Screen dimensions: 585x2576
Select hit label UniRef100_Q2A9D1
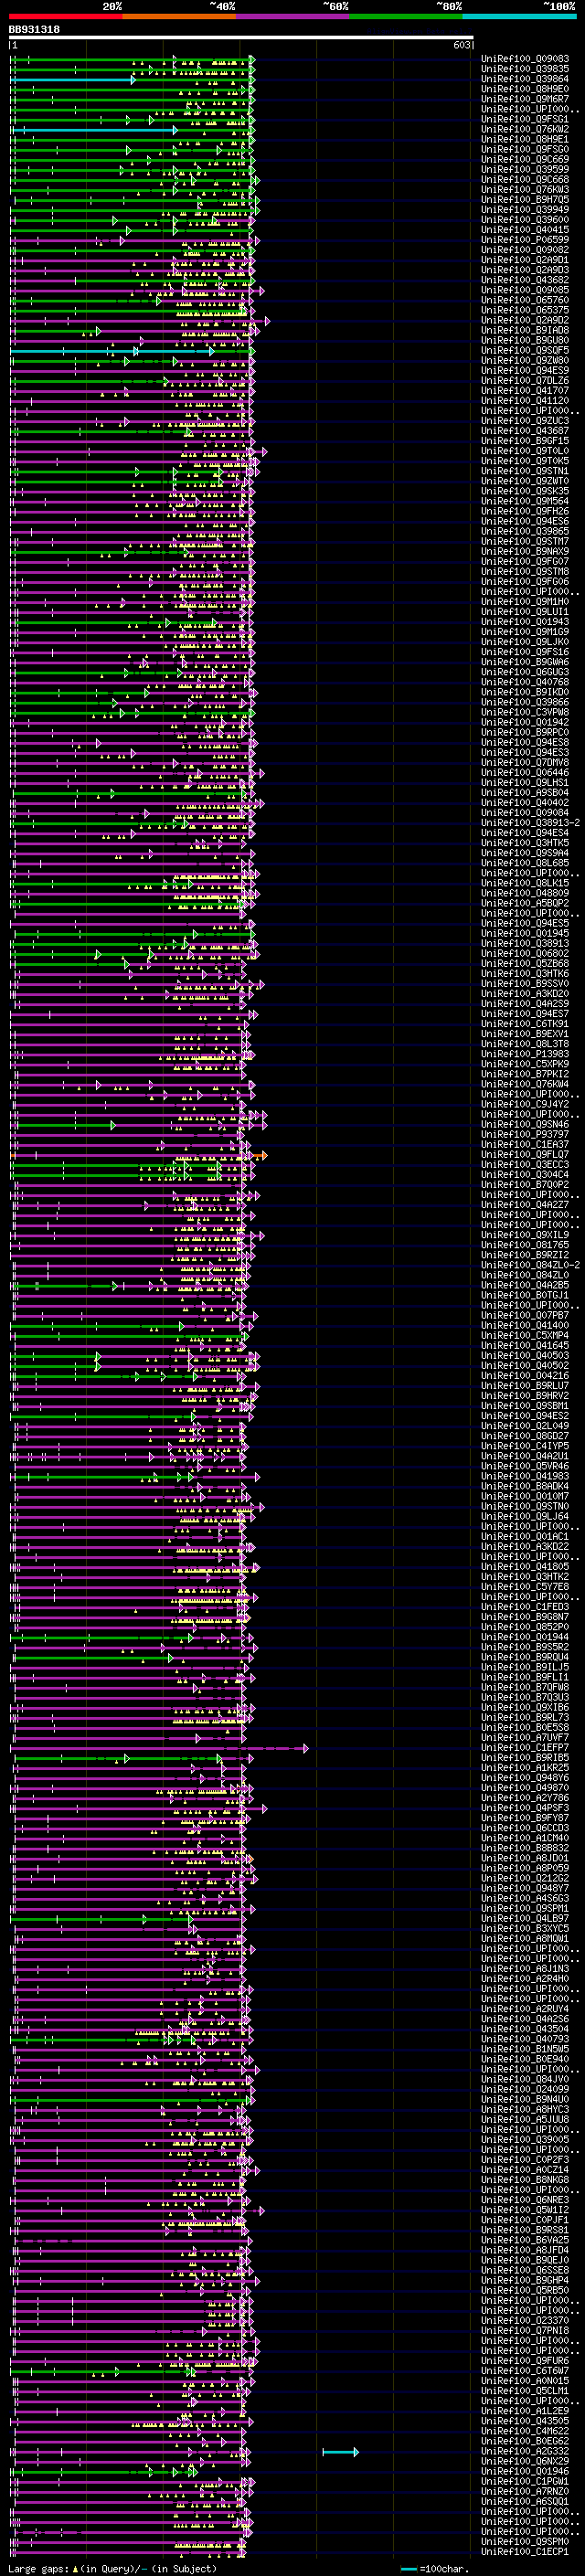click(x=525, y=260)
